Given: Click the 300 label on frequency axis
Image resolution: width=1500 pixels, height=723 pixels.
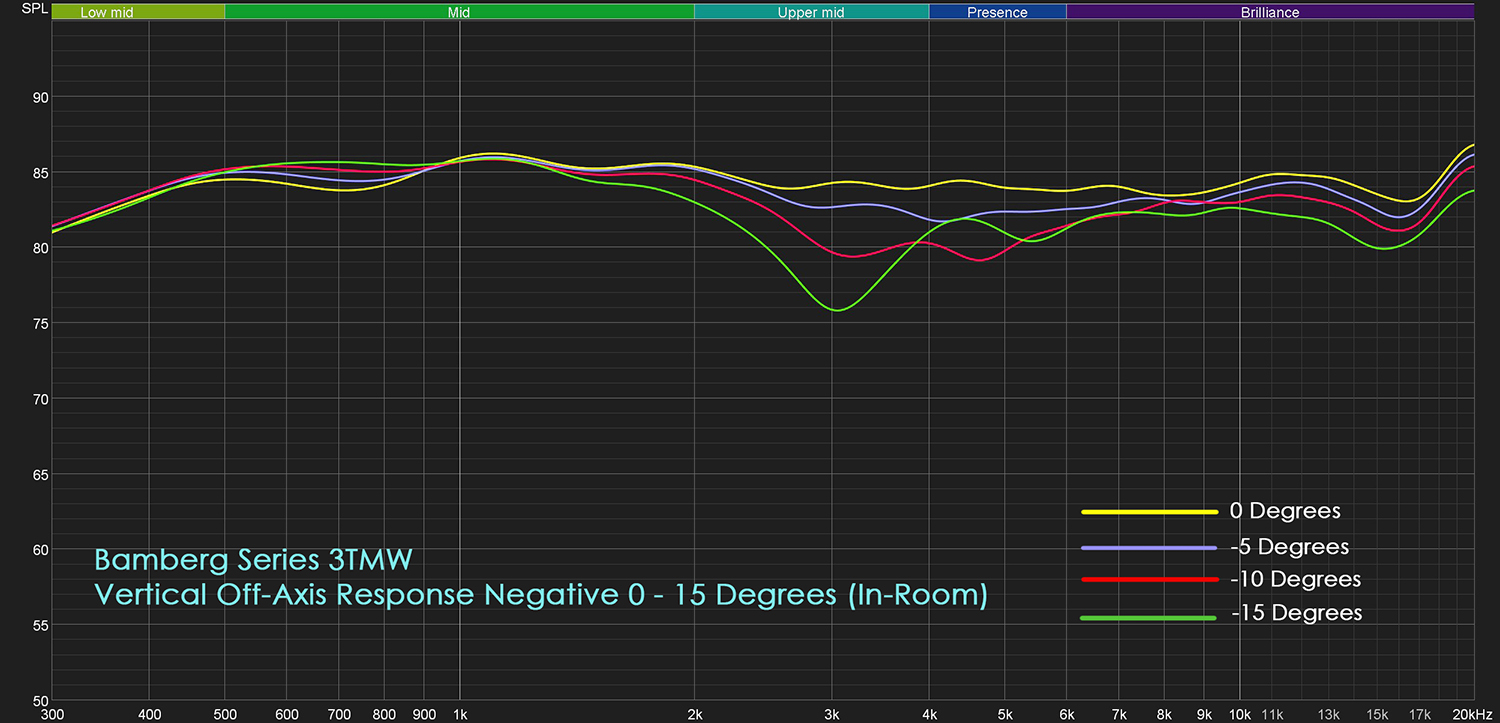Looking at the screenshot, I should [x=52, y=714].
